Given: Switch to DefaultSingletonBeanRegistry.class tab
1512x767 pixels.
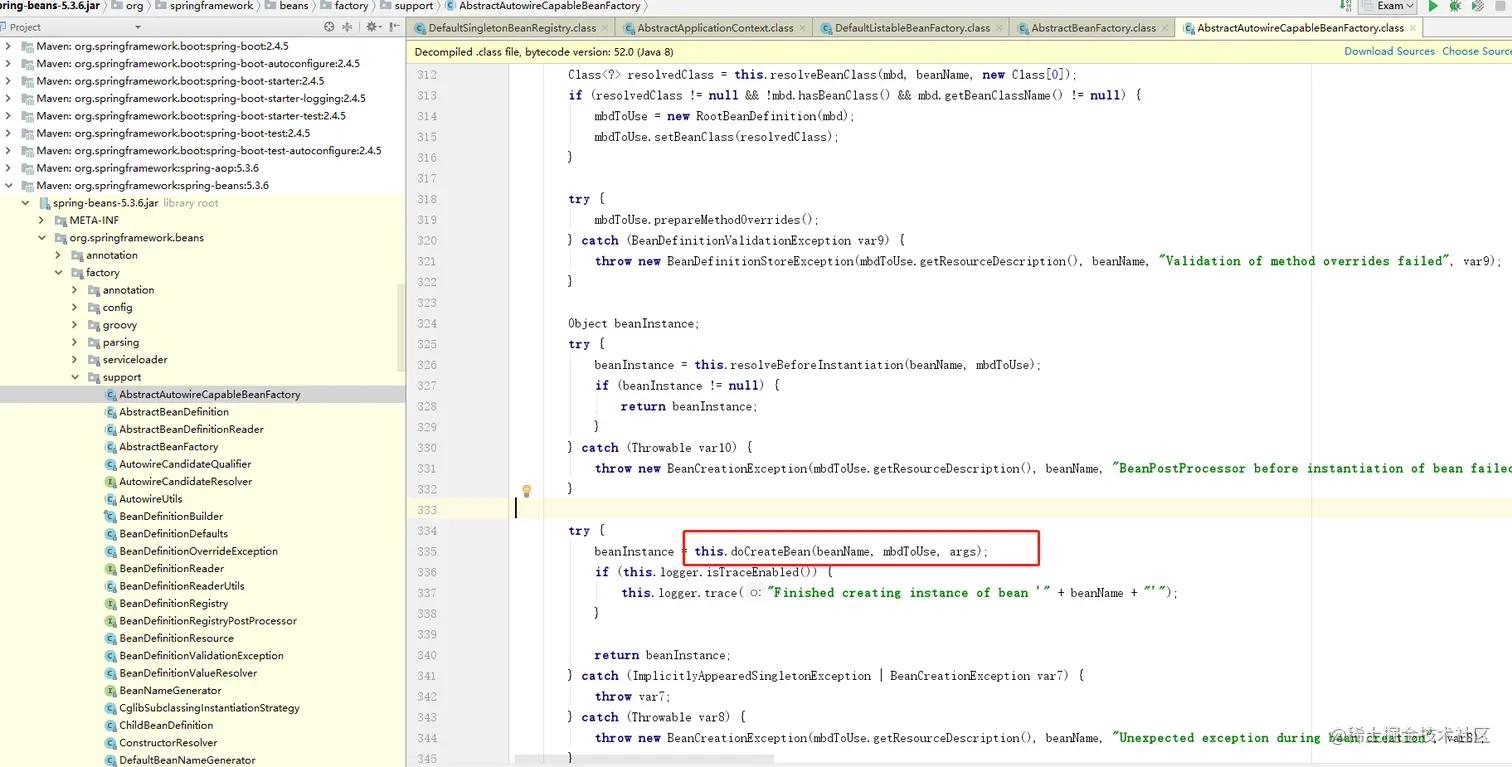Looking at the screenshot, I should (511, 28).
